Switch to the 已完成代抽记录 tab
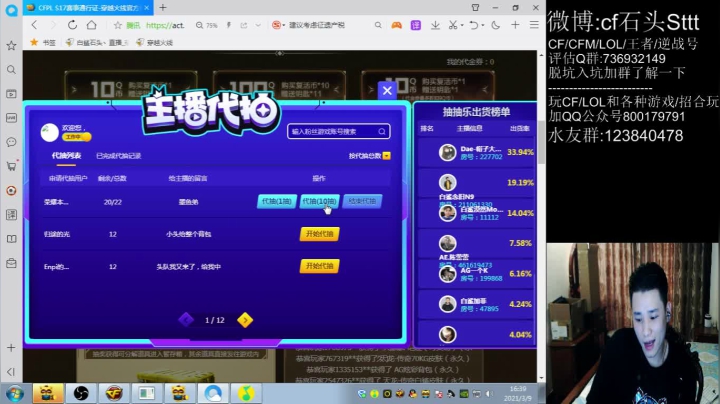The image size is (720, 404). pyautogui.click(x=118, y=156)
